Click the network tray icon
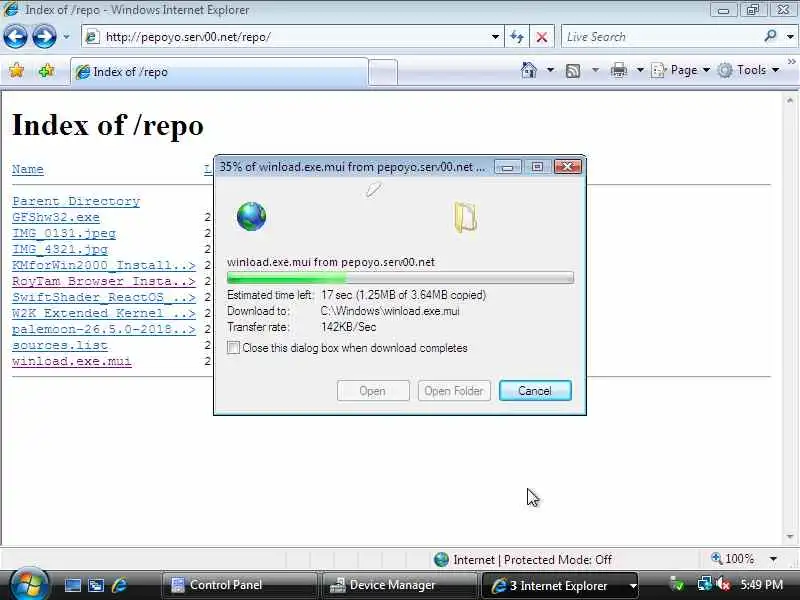The width and height of the screenshot is (800, 600). (x=705, y=584)
